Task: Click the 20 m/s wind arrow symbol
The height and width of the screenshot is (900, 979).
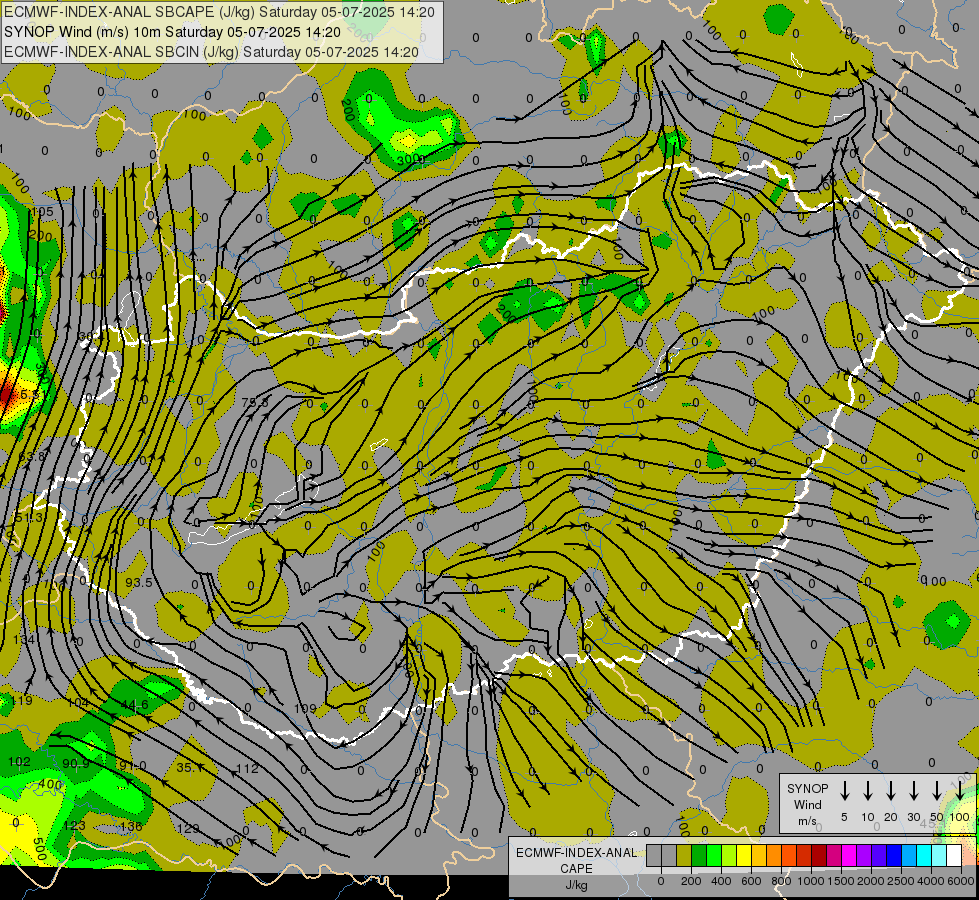Action: 891,791
